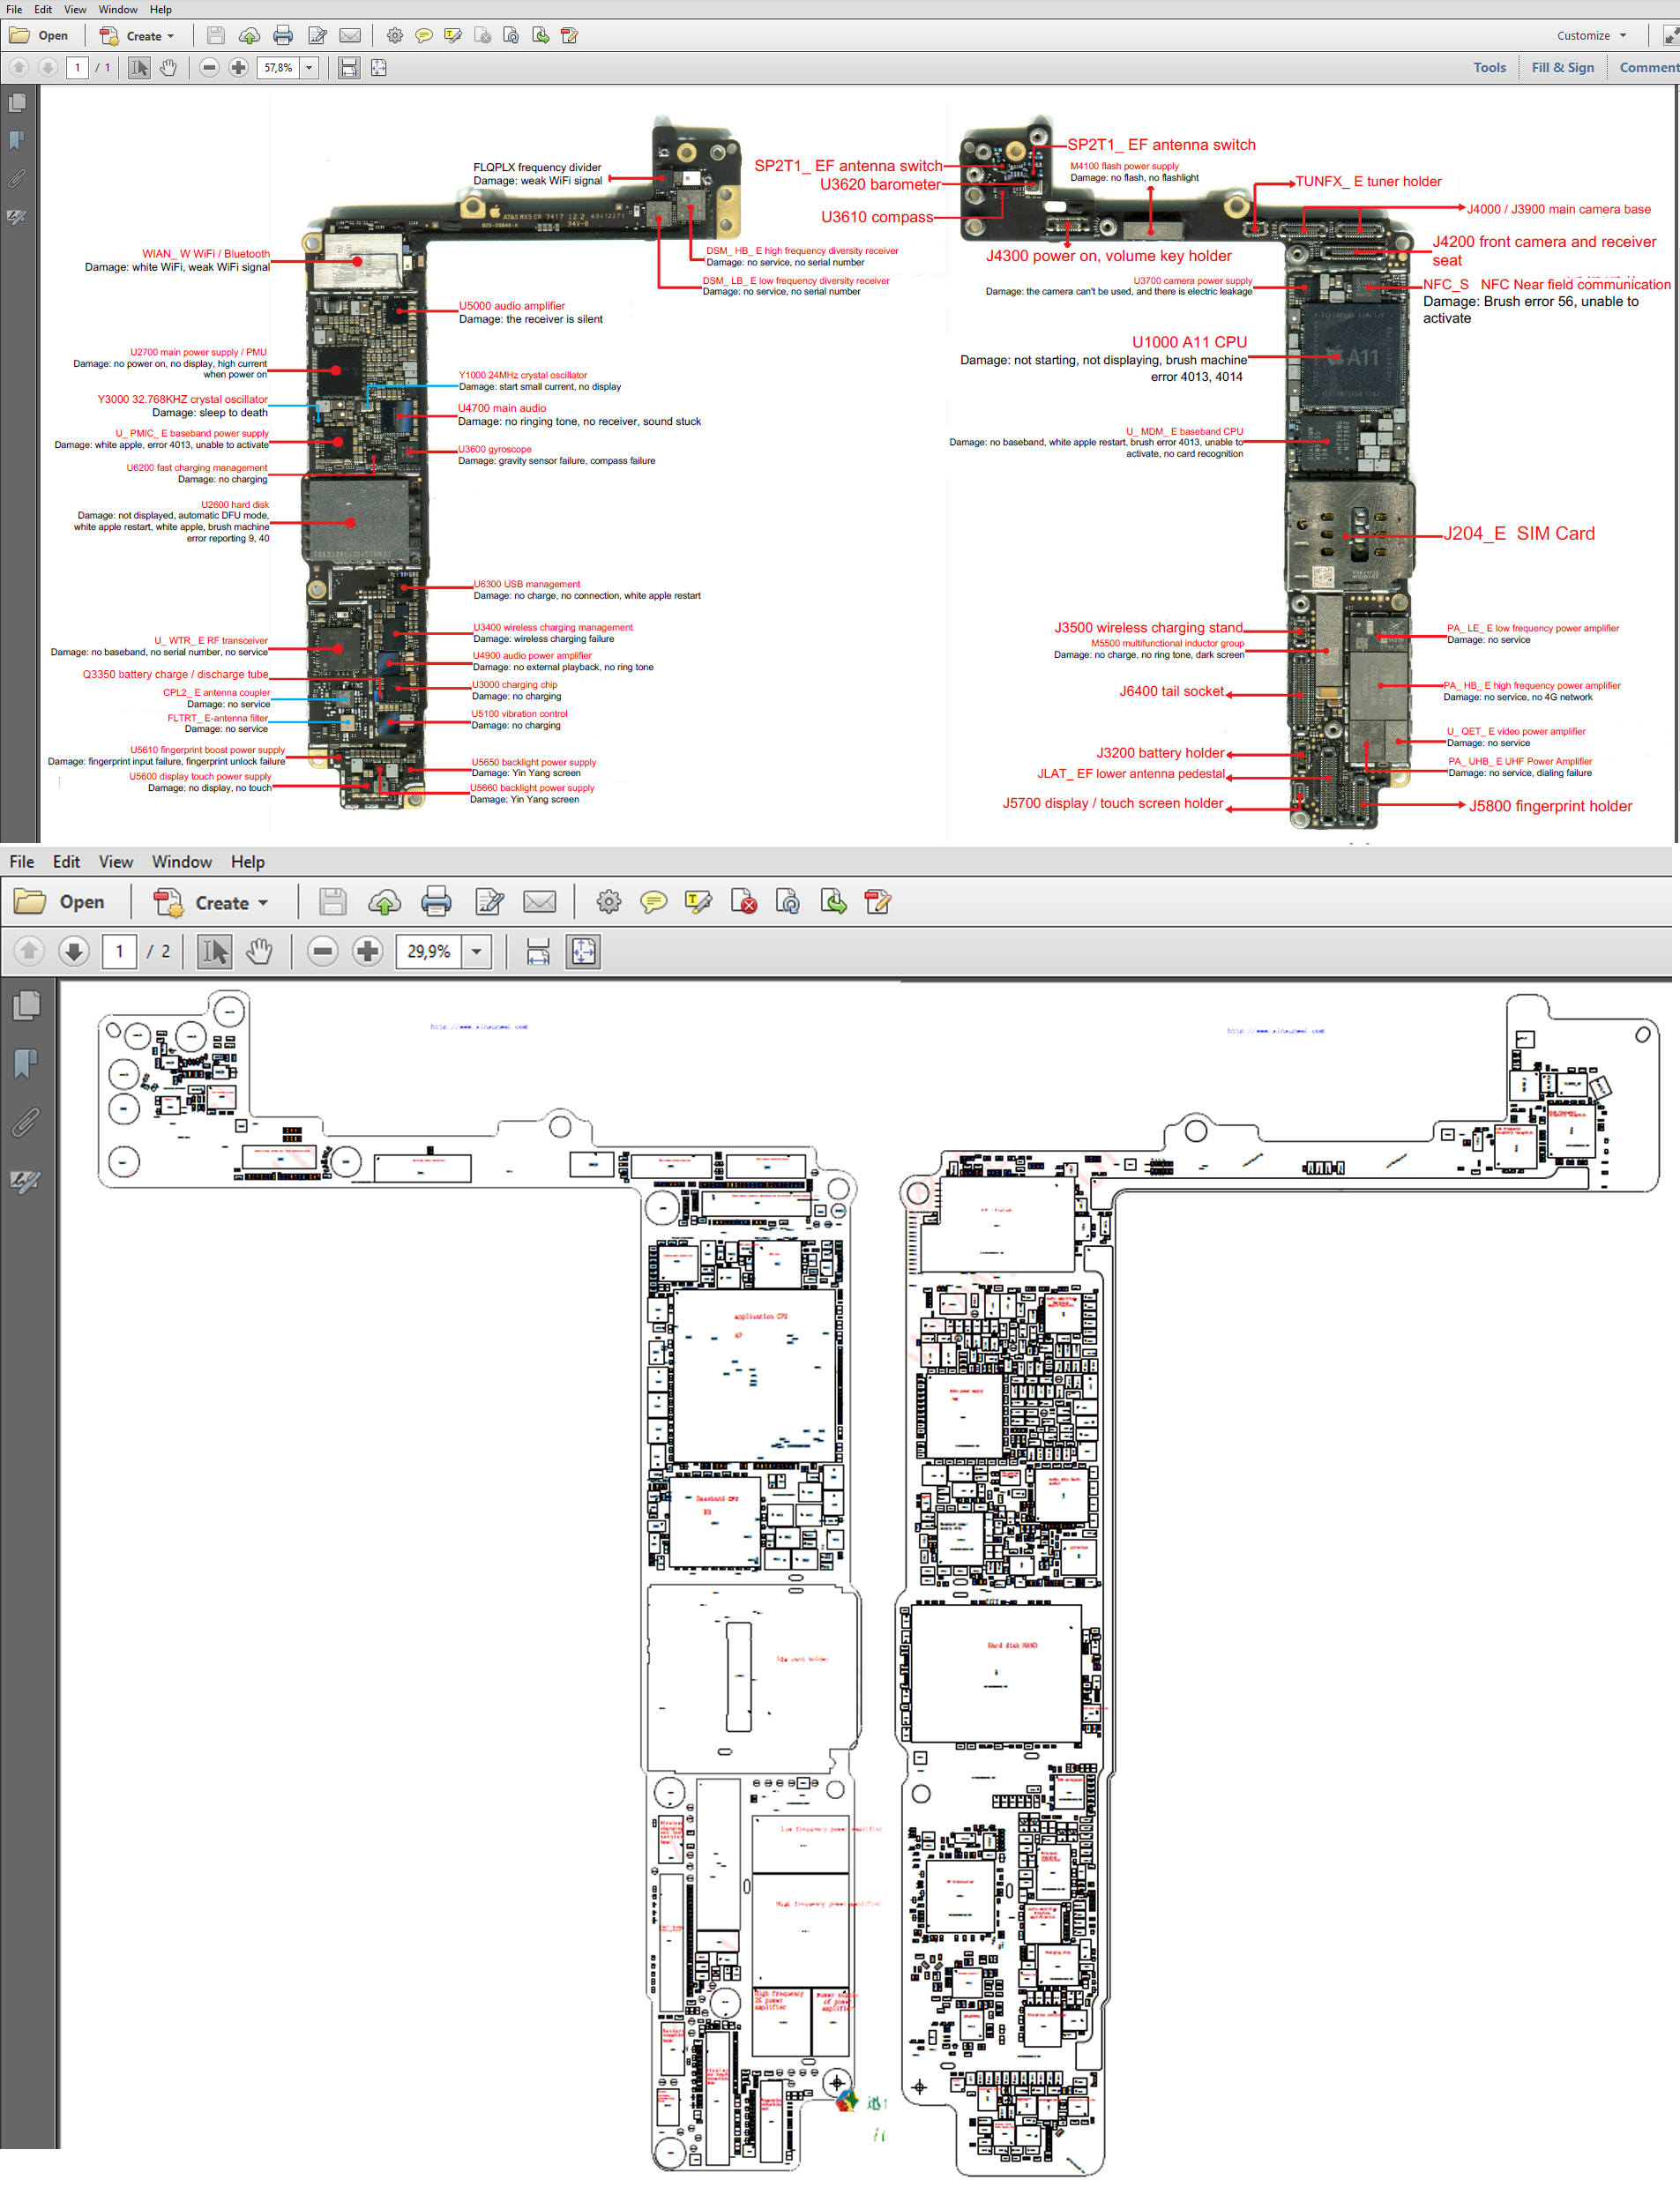Screen dimensions: 1680x2187
Task: Add a sticky note comment in lower toolbar
Action: click(x=653, y=903)
